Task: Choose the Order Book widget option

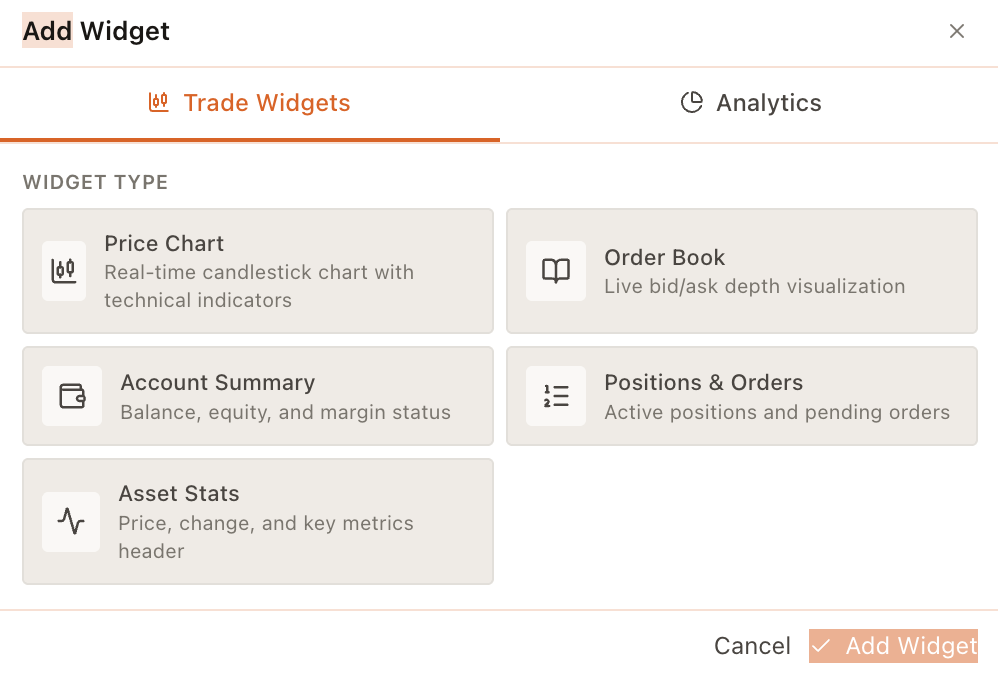Action: coord(742,271)
